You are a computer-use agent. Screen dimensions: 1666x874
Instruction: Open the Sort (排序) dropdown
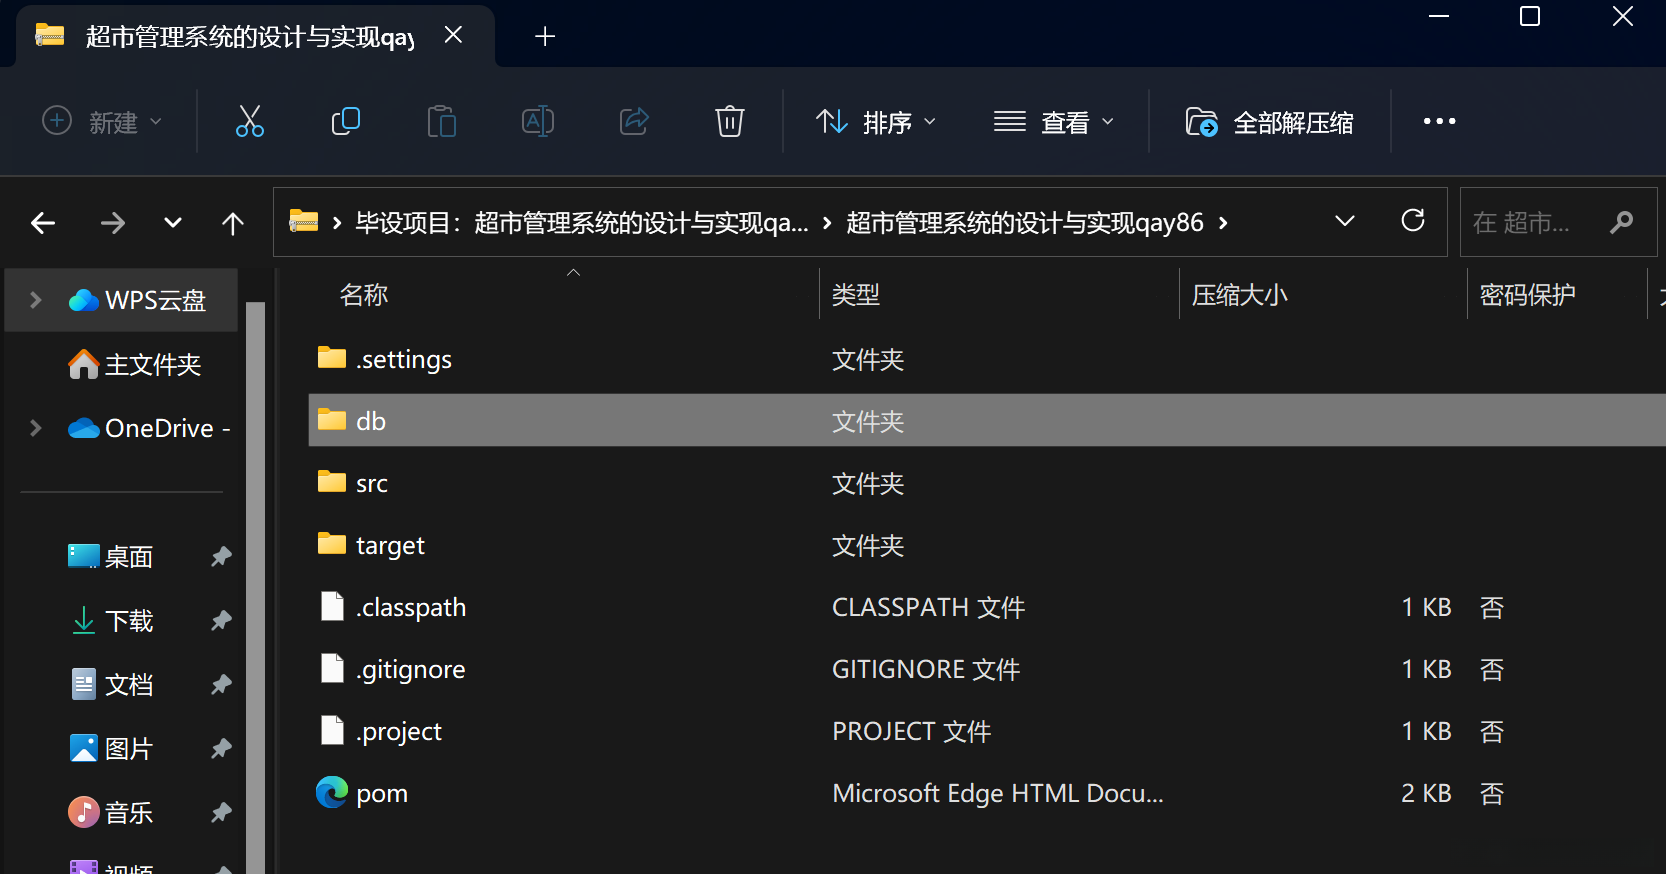click(x=876, y=122)
